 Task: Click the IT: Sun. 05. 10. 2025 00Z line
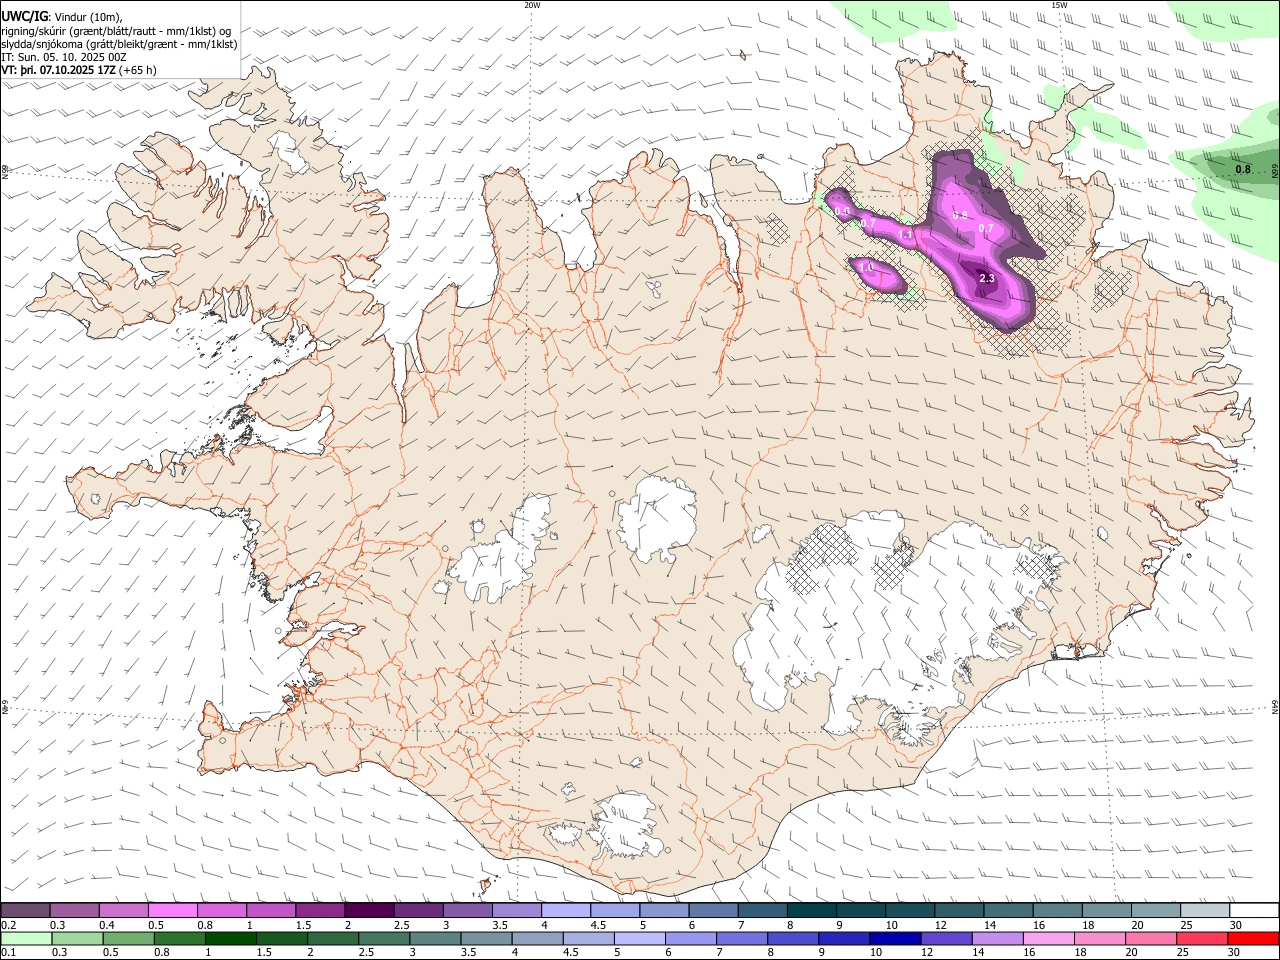tap(64, 57)
